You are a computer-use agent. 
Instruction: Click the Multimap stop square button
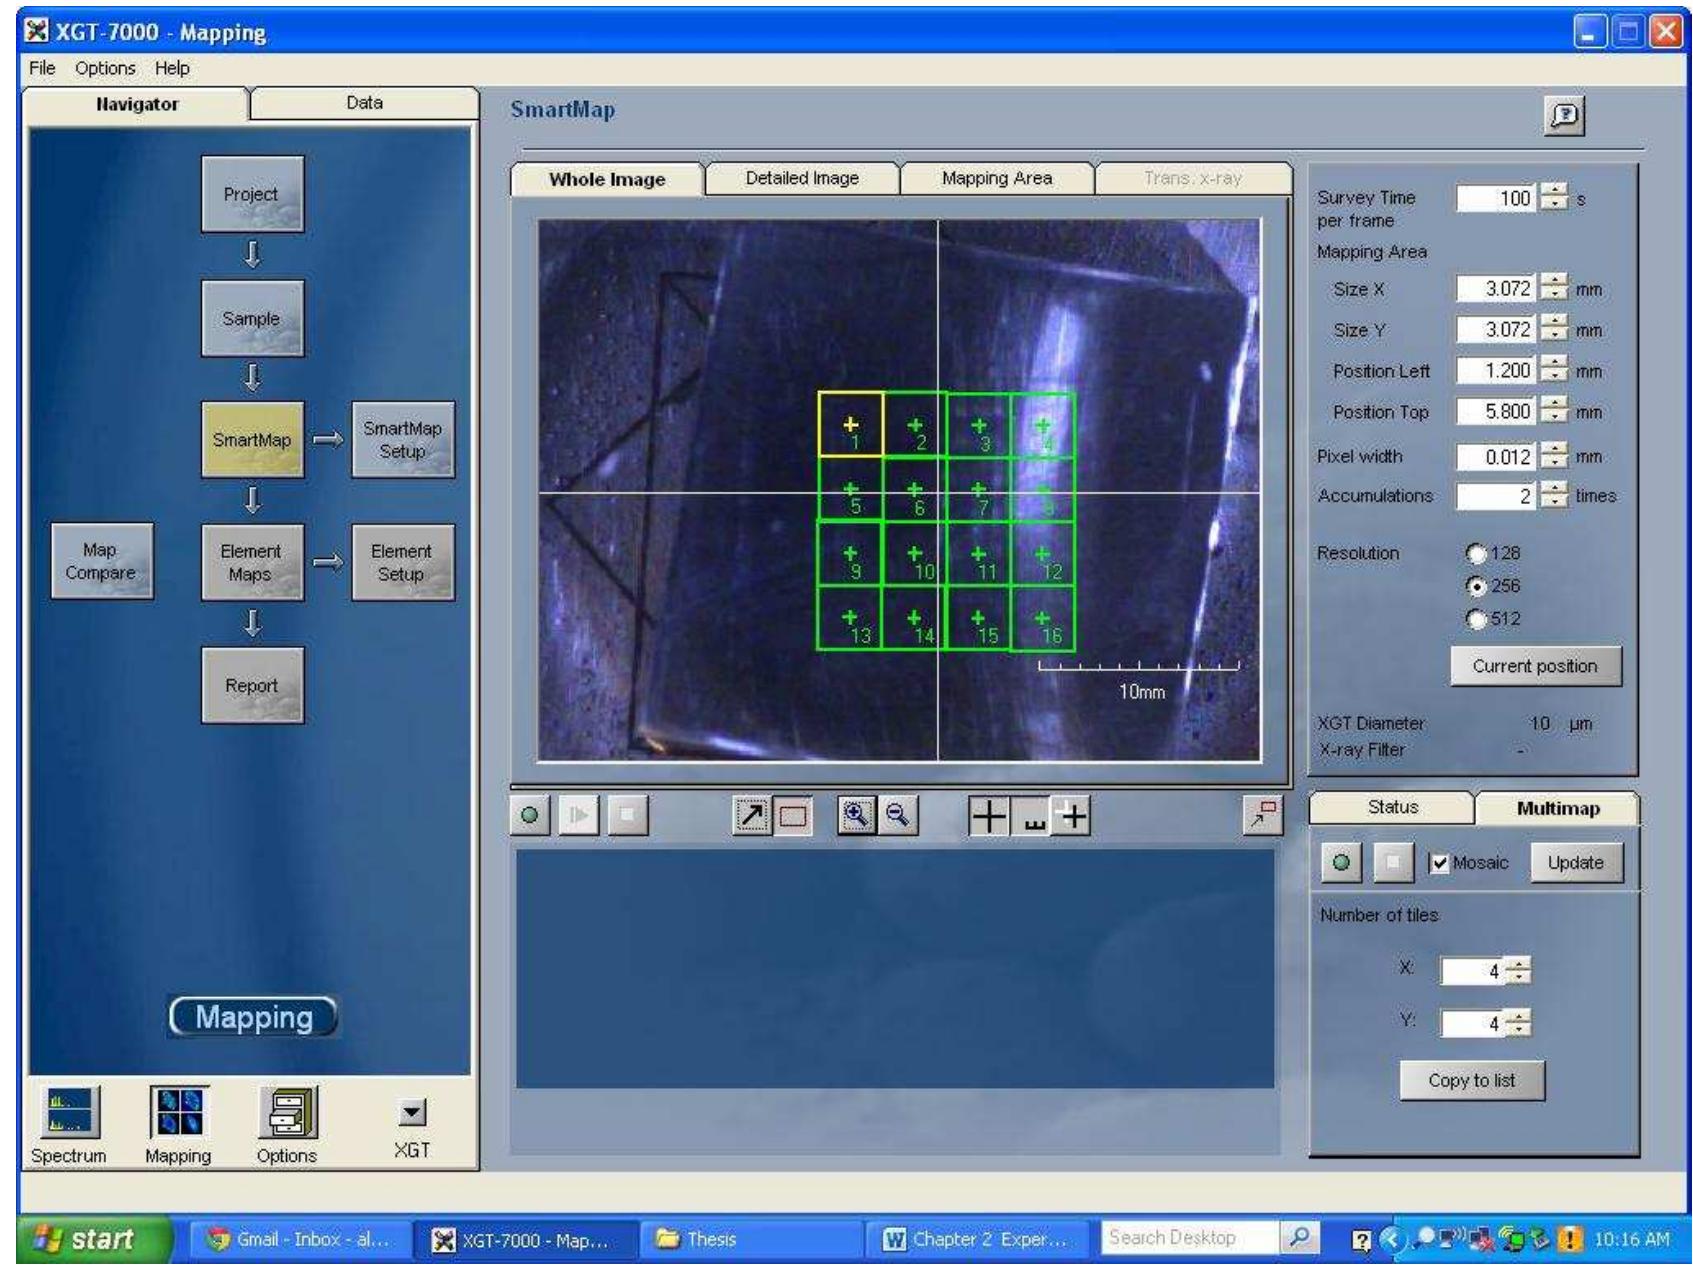[1393, 862]
